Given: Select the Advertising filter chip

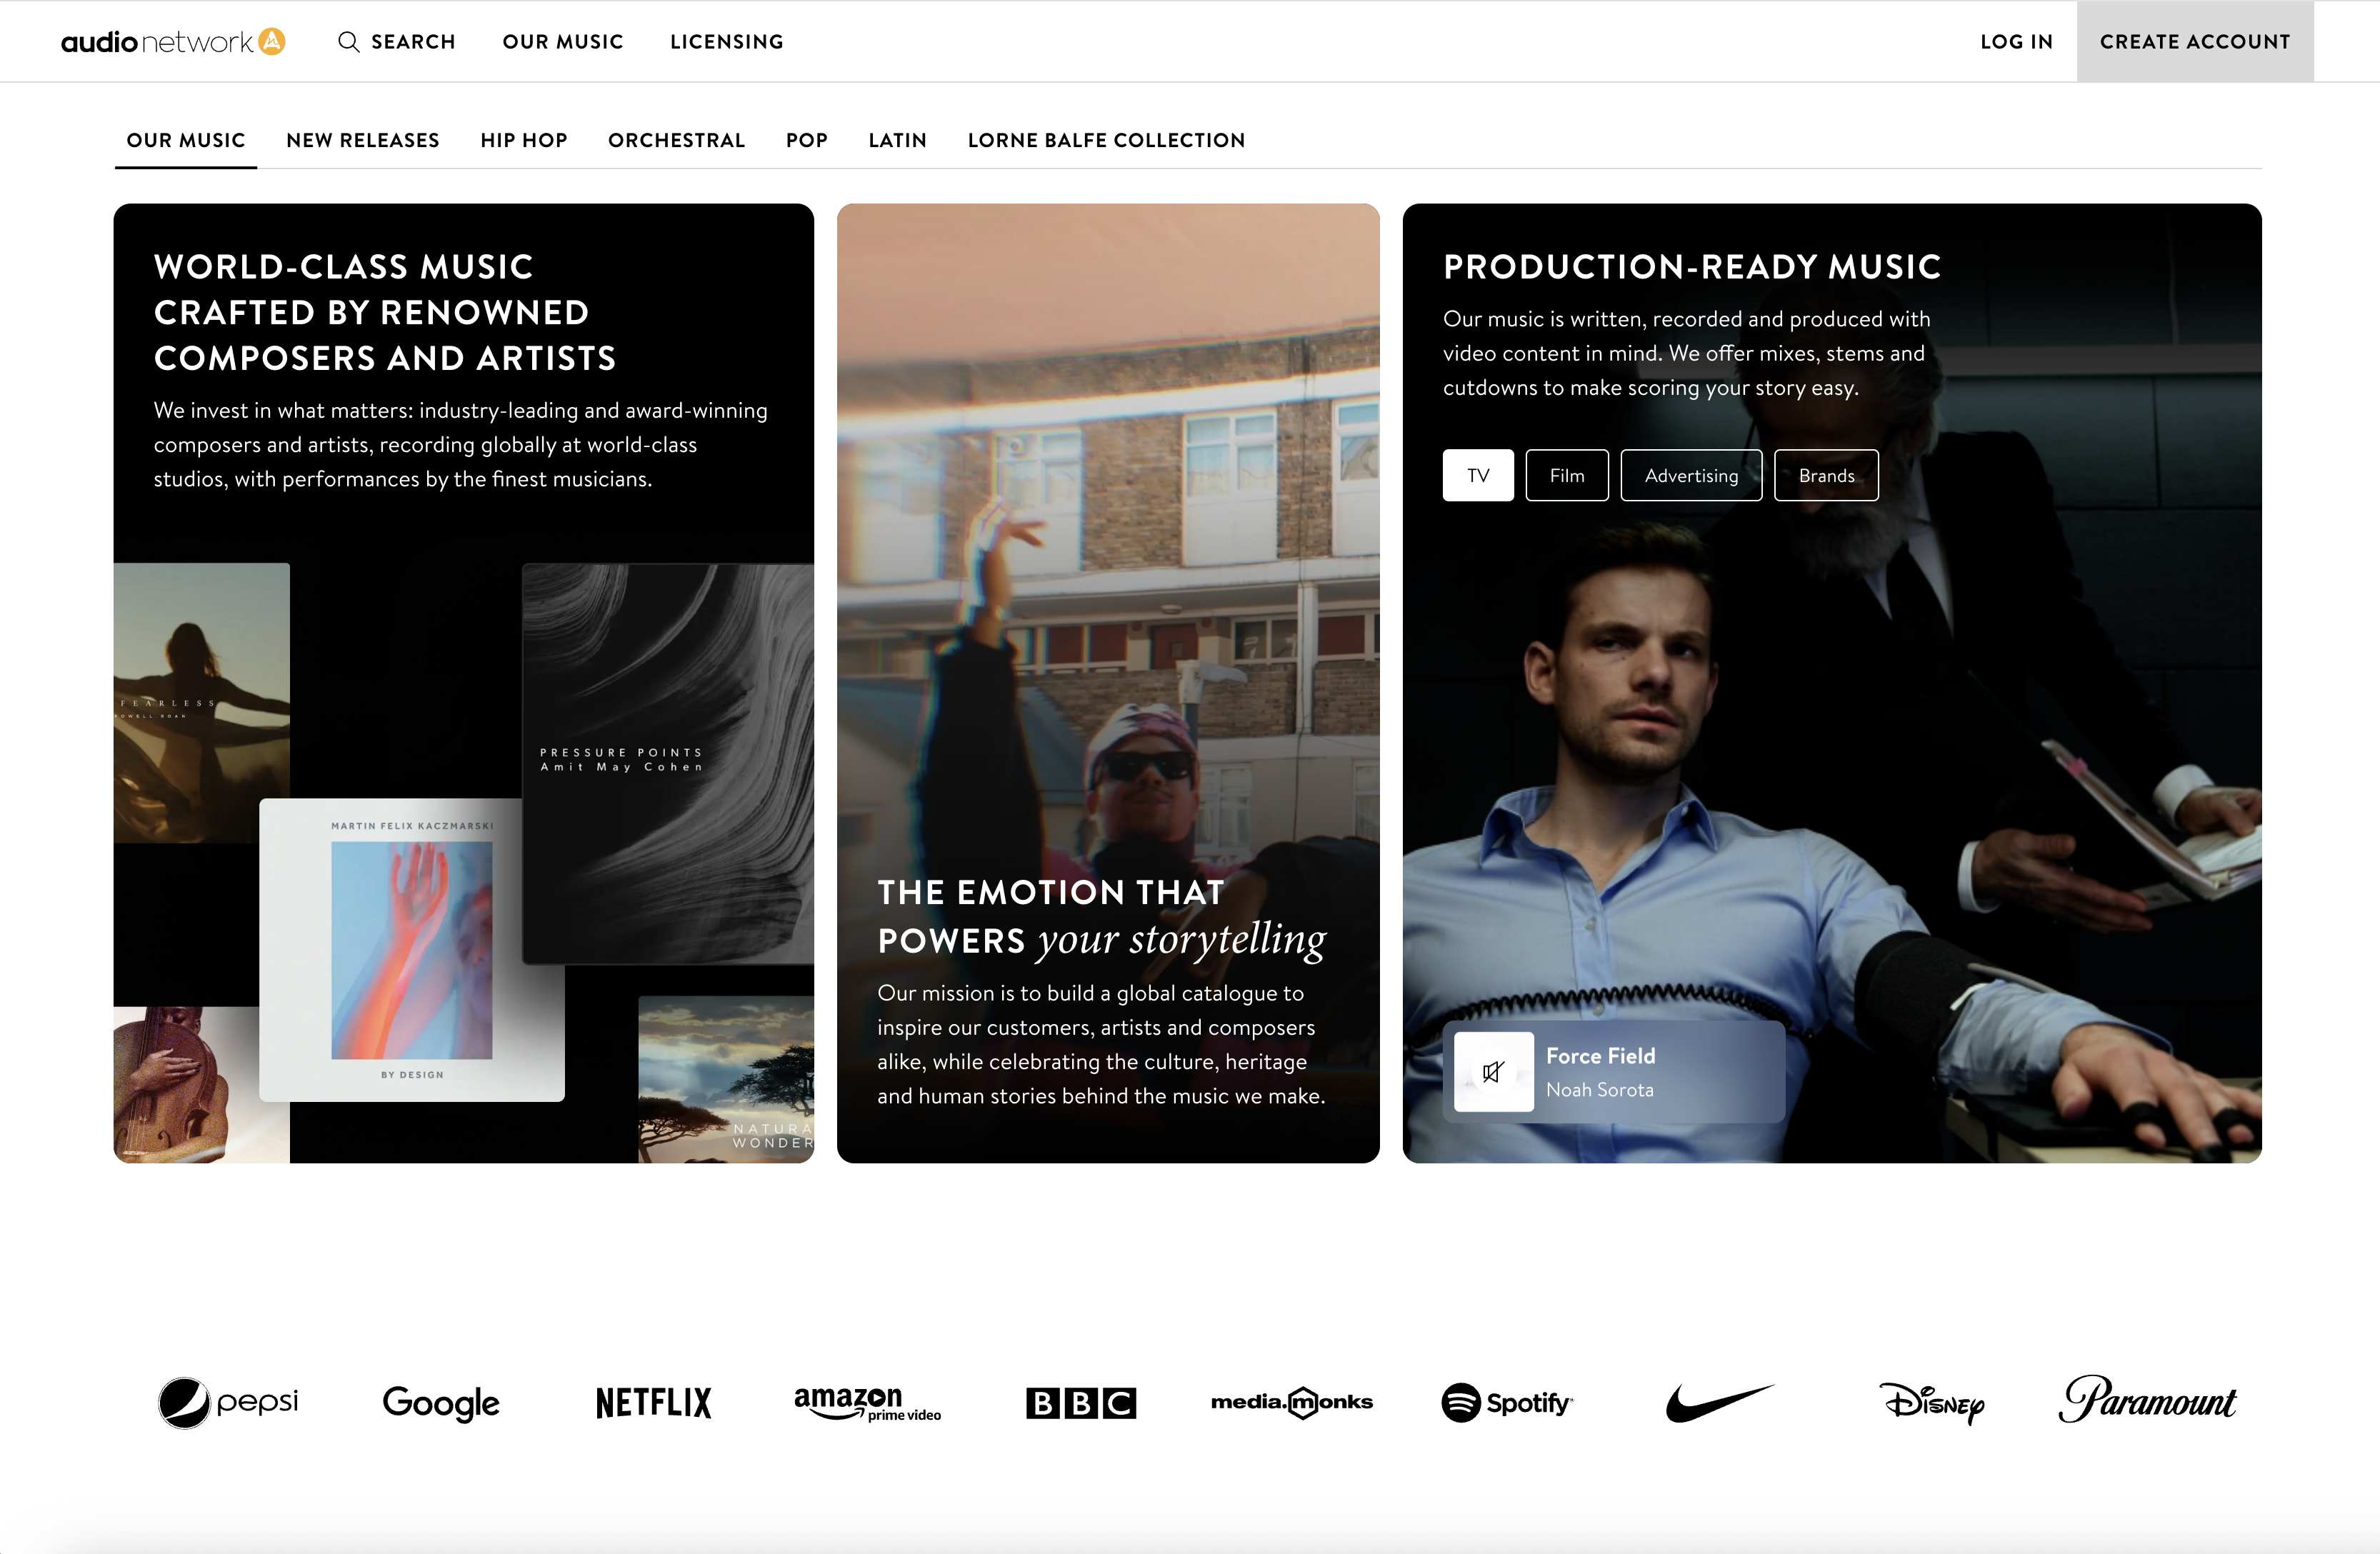Looking at the screenshot, I should (1690, 475).
